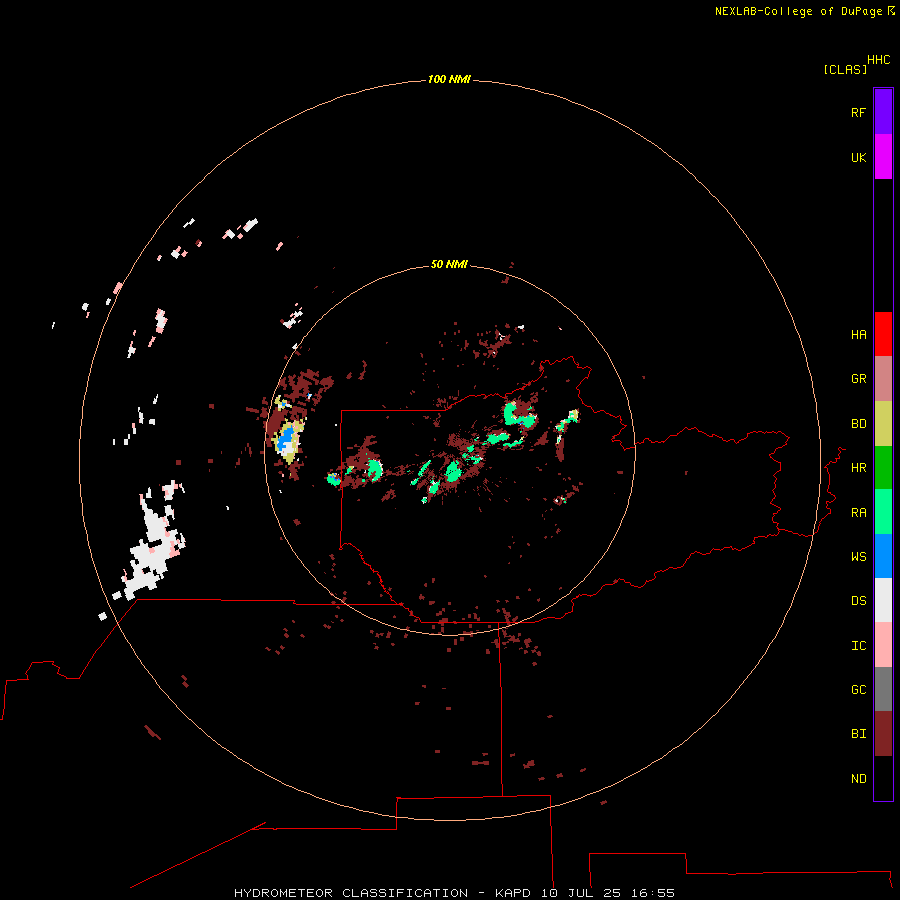Click the RA light green legend swatch
Screen dimensions: 900x900
883,512
